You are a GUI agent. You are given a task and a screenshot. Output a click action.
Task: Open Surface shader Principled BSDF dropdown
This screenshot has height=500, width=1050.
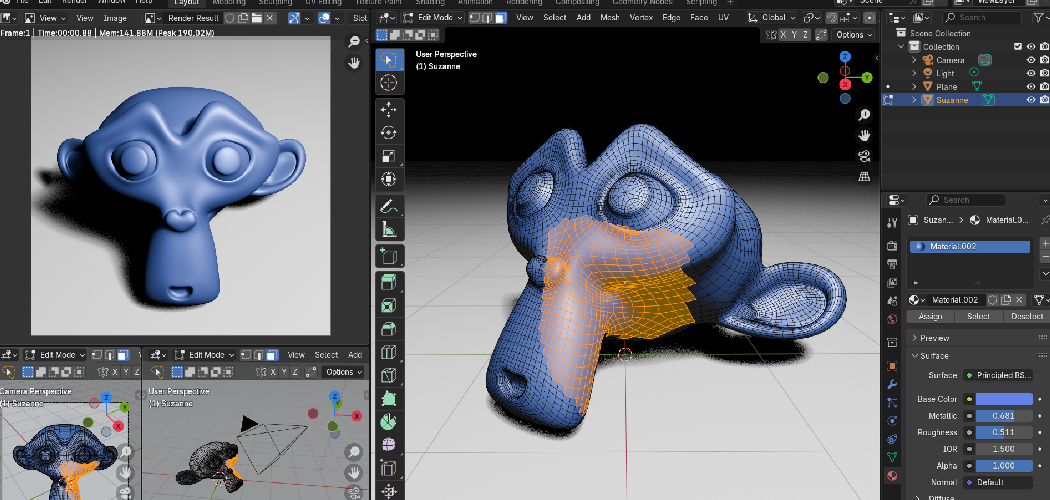pos(998,375)
